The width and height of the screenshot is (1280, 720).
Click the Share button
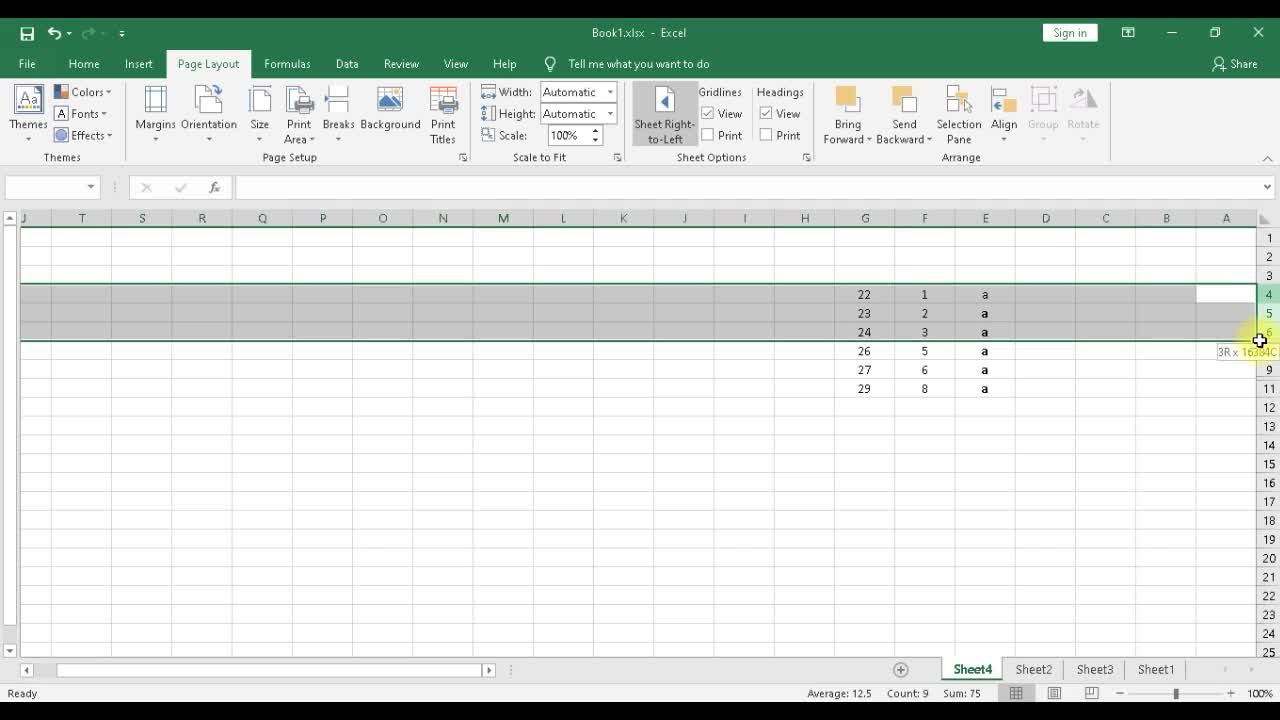tap(1235, 64)
